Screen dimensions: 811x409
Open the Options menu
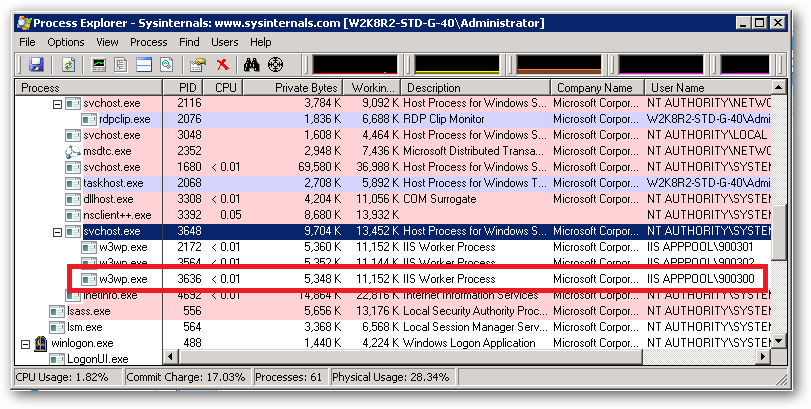pos(66,42)
